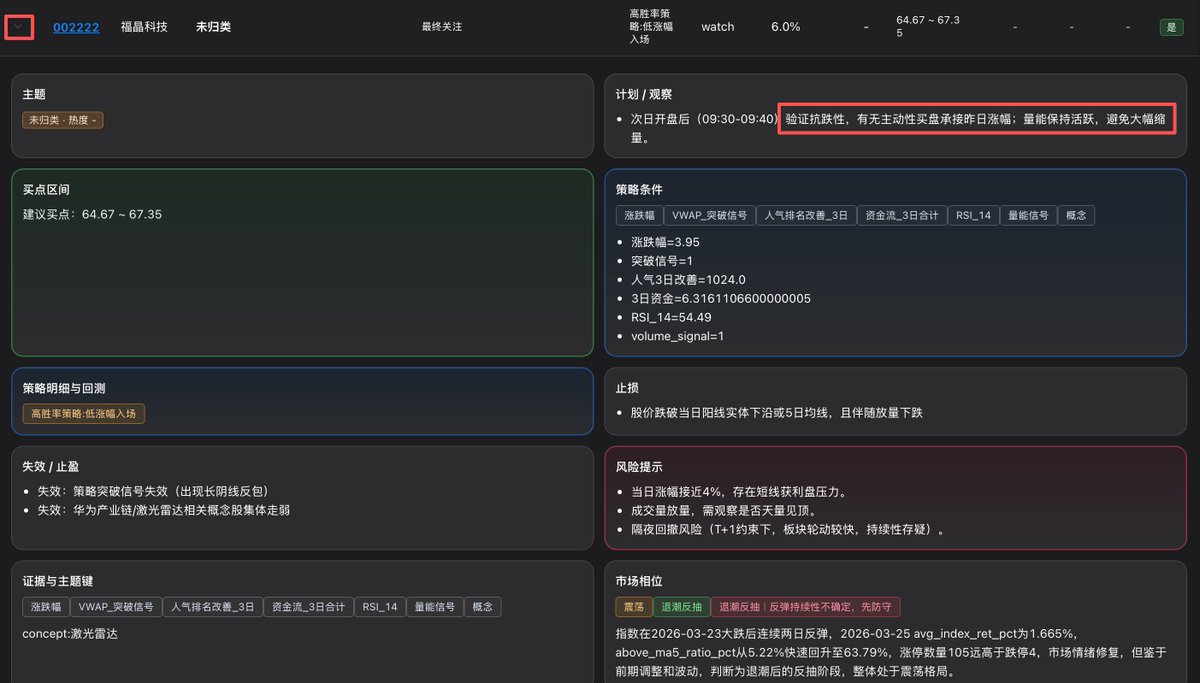Click the 最终关注 cell in the top row
Image resolution: width=1200 pixels, height=683 pixels.
click(x=442, y=27)
